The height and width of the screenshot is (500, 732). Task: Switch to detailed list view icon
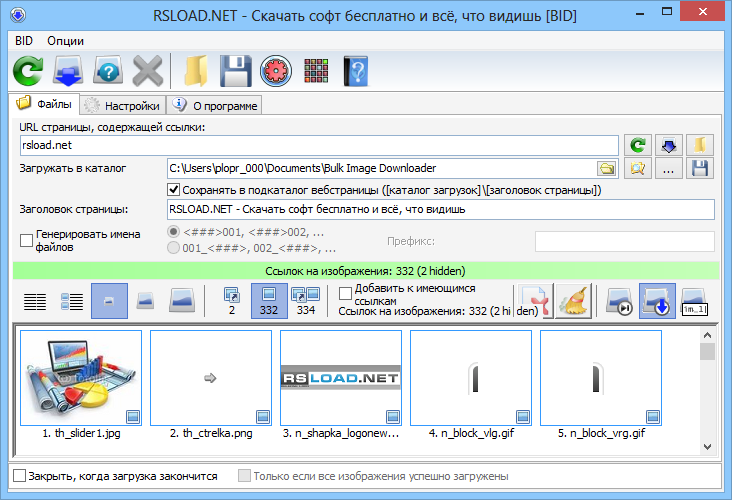[x=72, y=302]
